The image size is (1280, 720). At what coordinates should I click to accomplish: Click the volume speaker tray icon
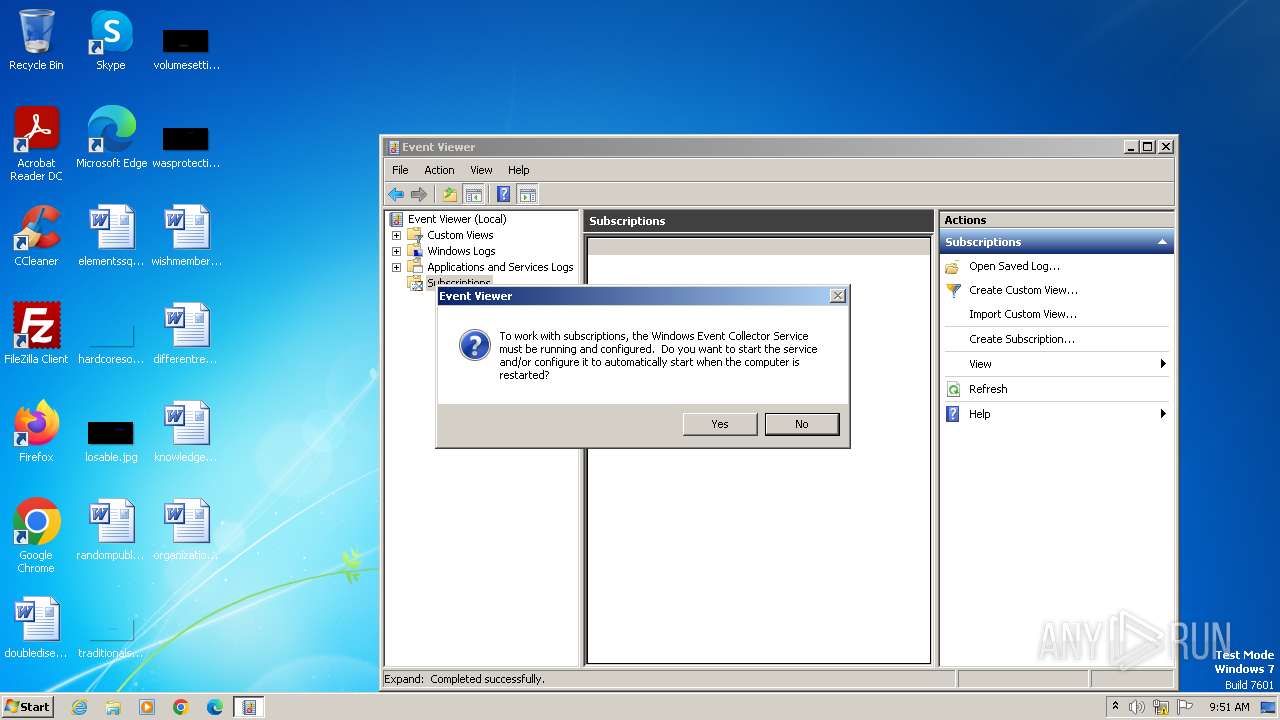tap(1137, 707)
